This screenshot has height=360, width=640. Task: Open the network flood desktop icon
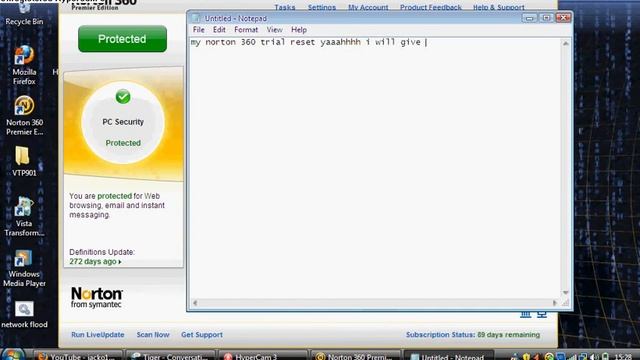pos(24,315)
